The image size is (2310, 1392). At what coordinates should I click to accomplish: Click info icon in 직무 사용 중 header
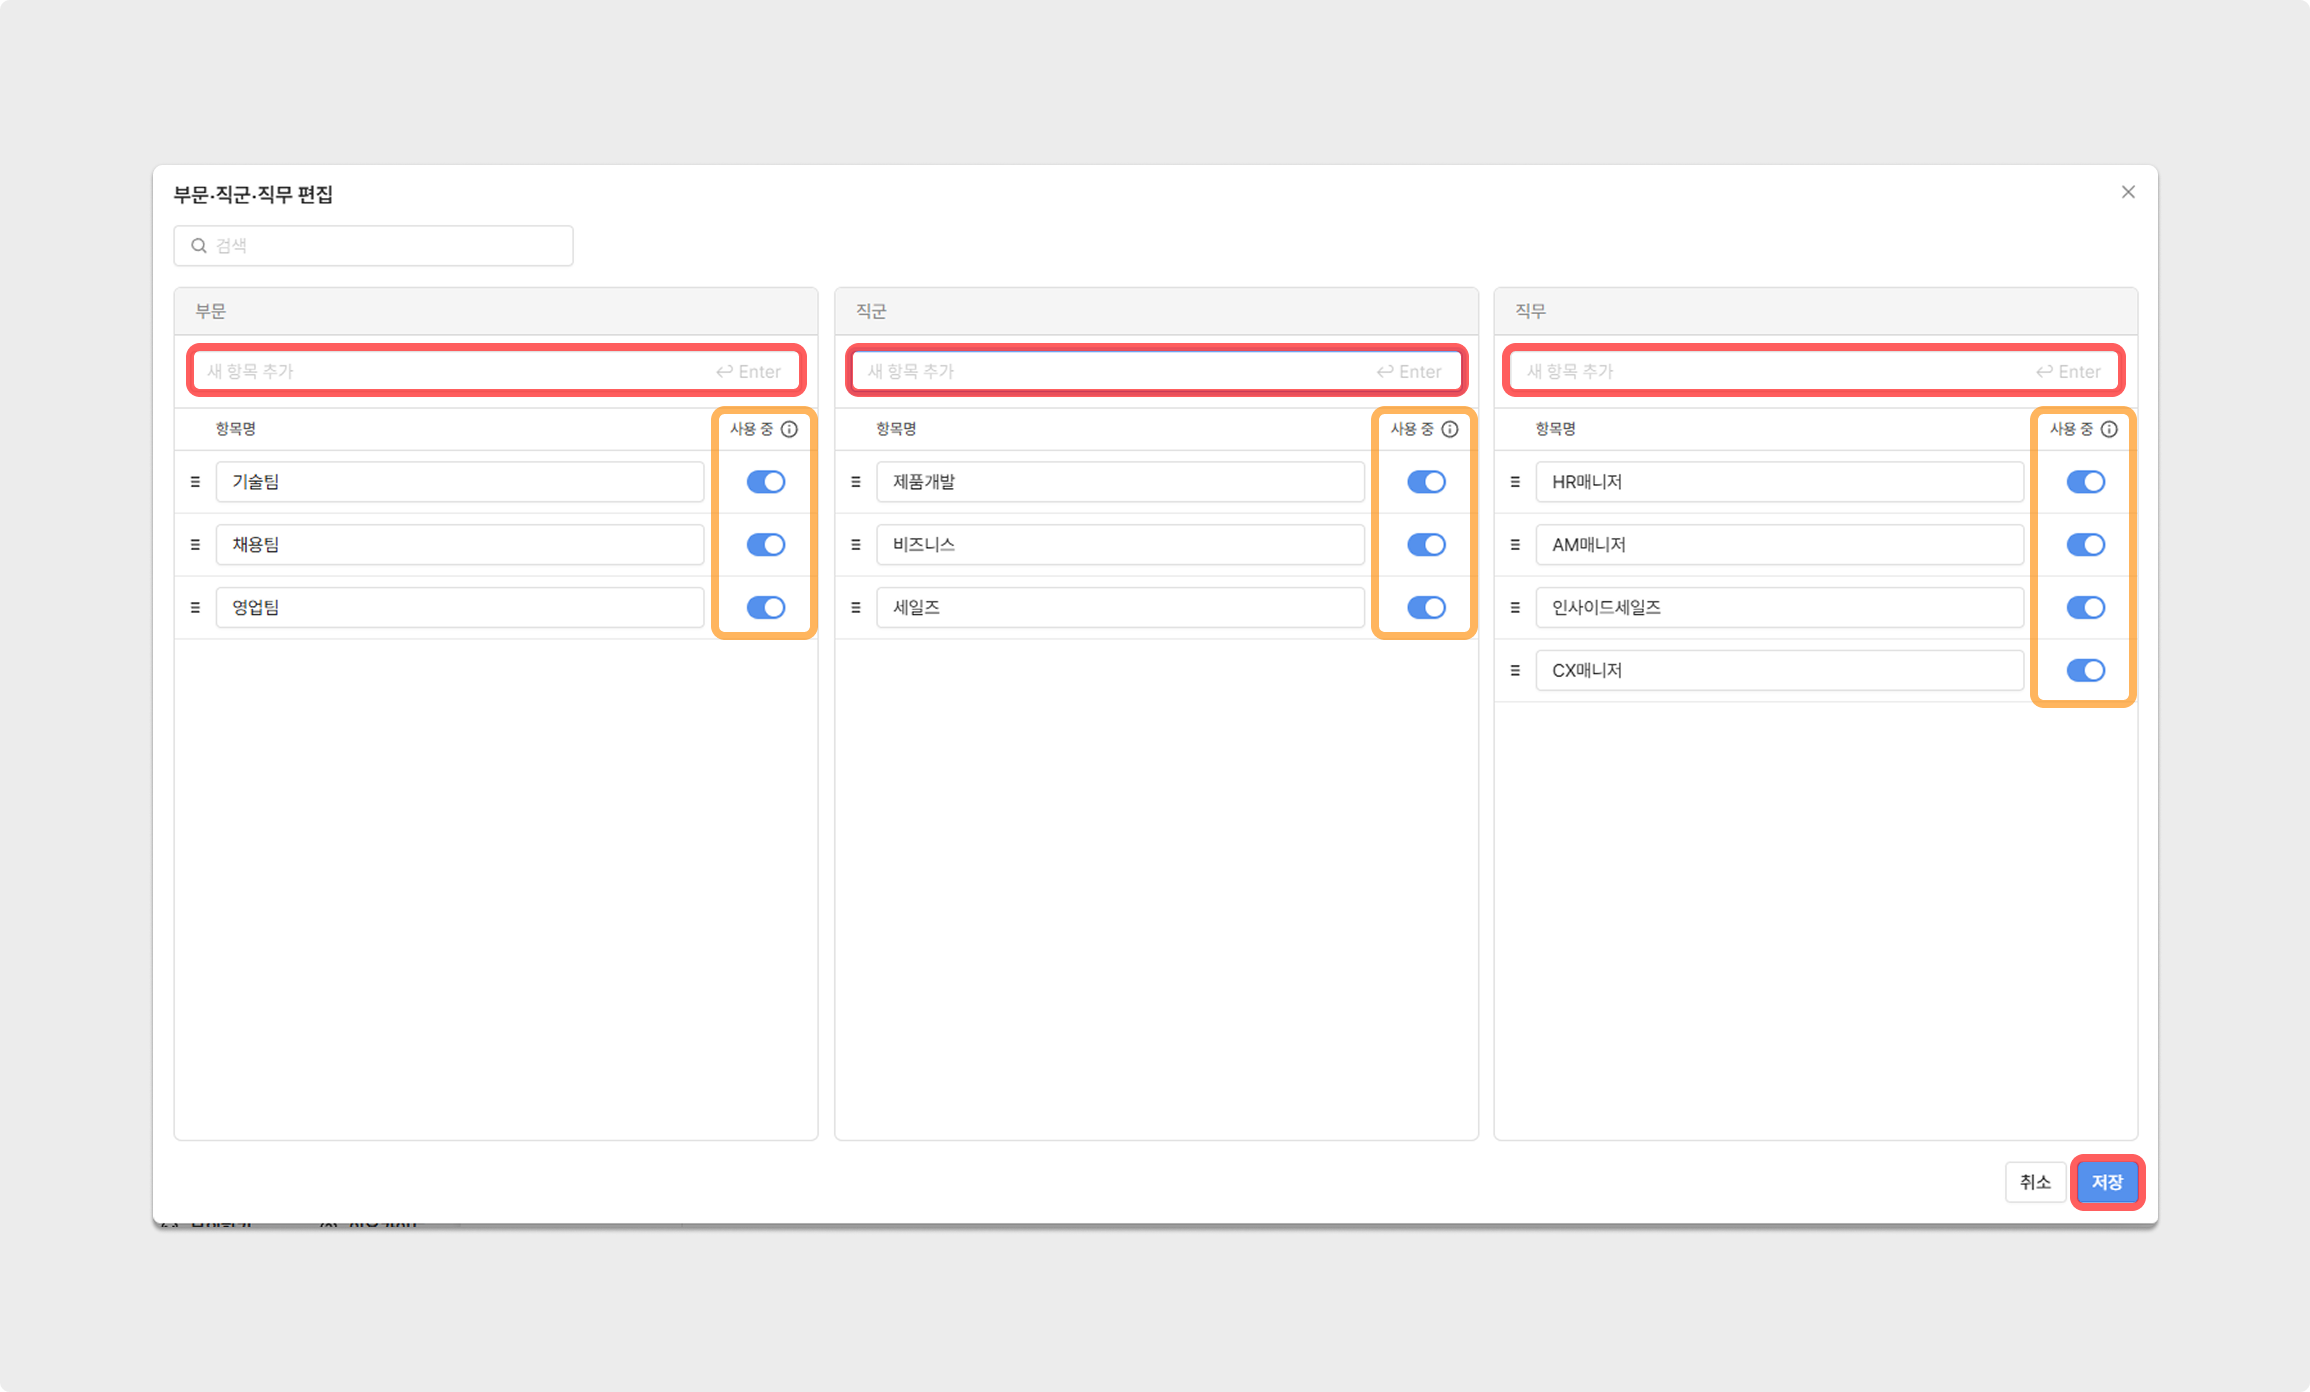click(x=2109, y=429)
